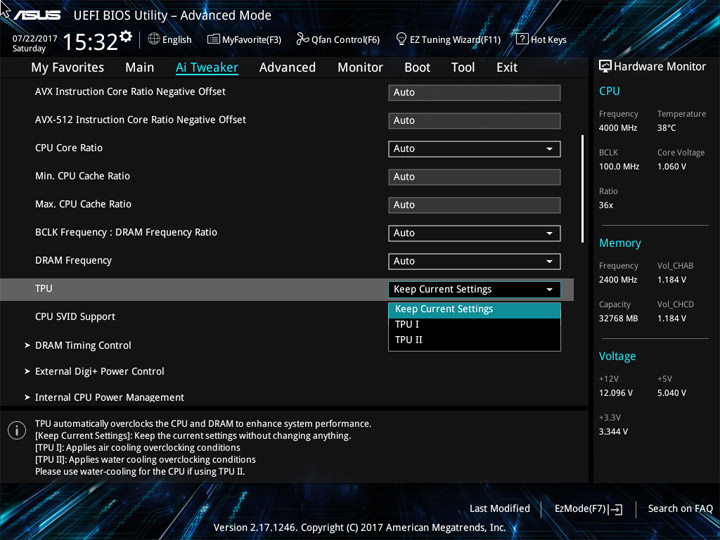
Task: Click the info icon beside TPU description
Action: tap(17, 430)
